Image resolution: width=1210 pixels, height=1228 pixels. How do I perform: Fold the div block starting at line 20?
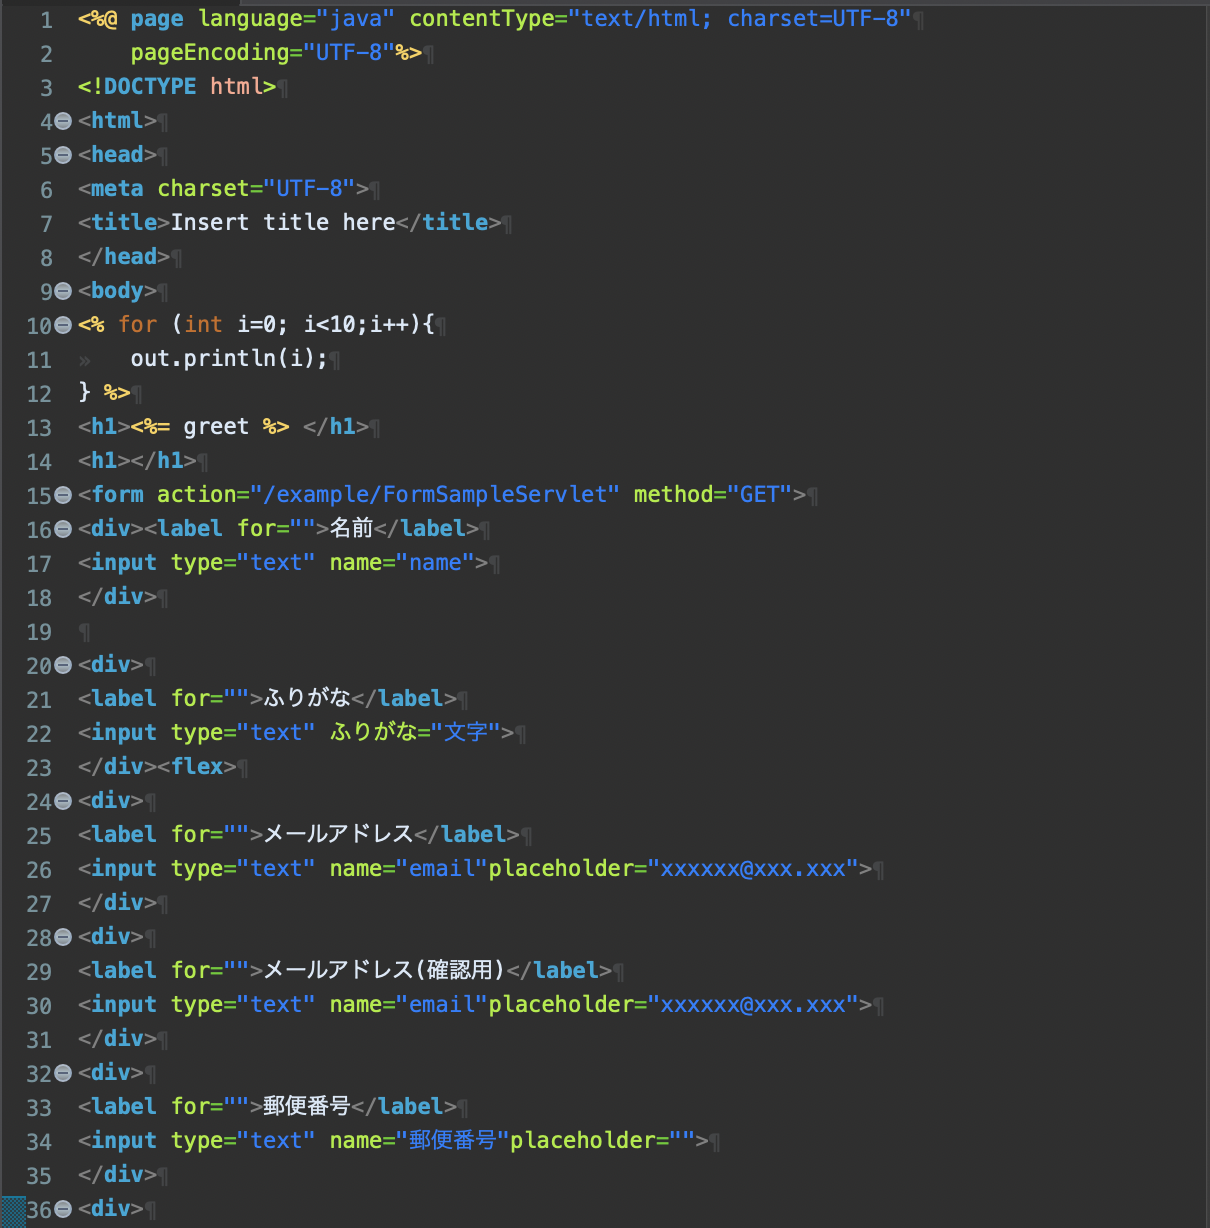point(63,665)
